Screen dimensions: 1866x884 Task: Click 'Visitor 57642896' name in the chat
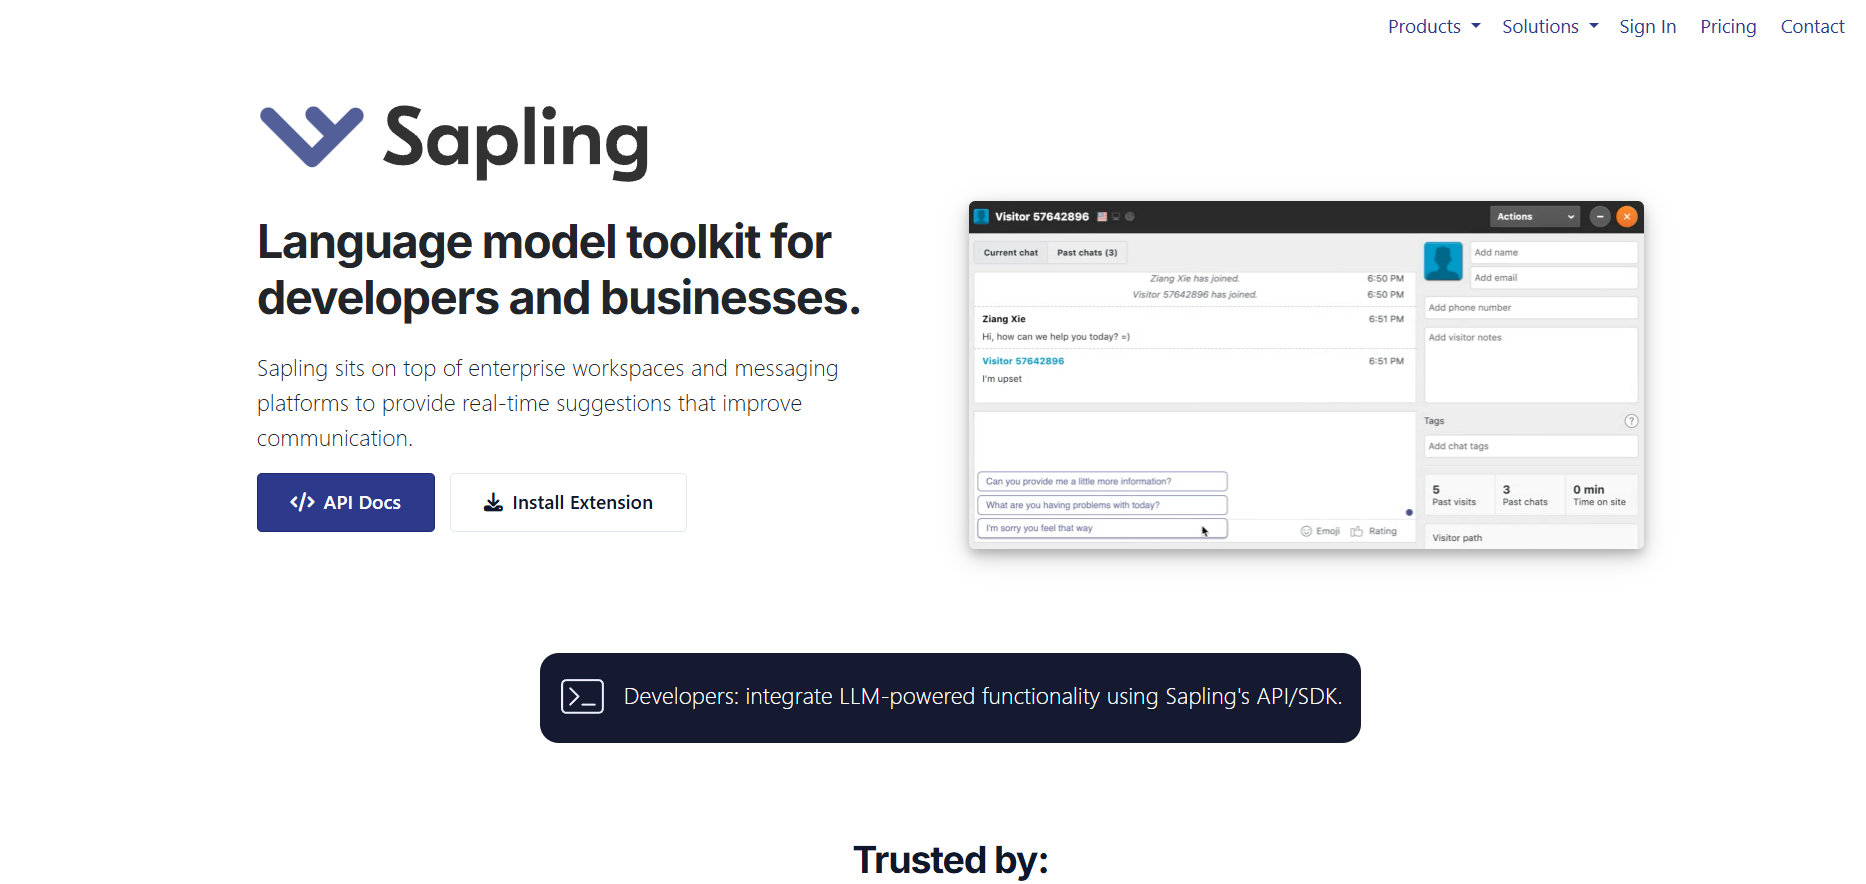(1023, 361)
